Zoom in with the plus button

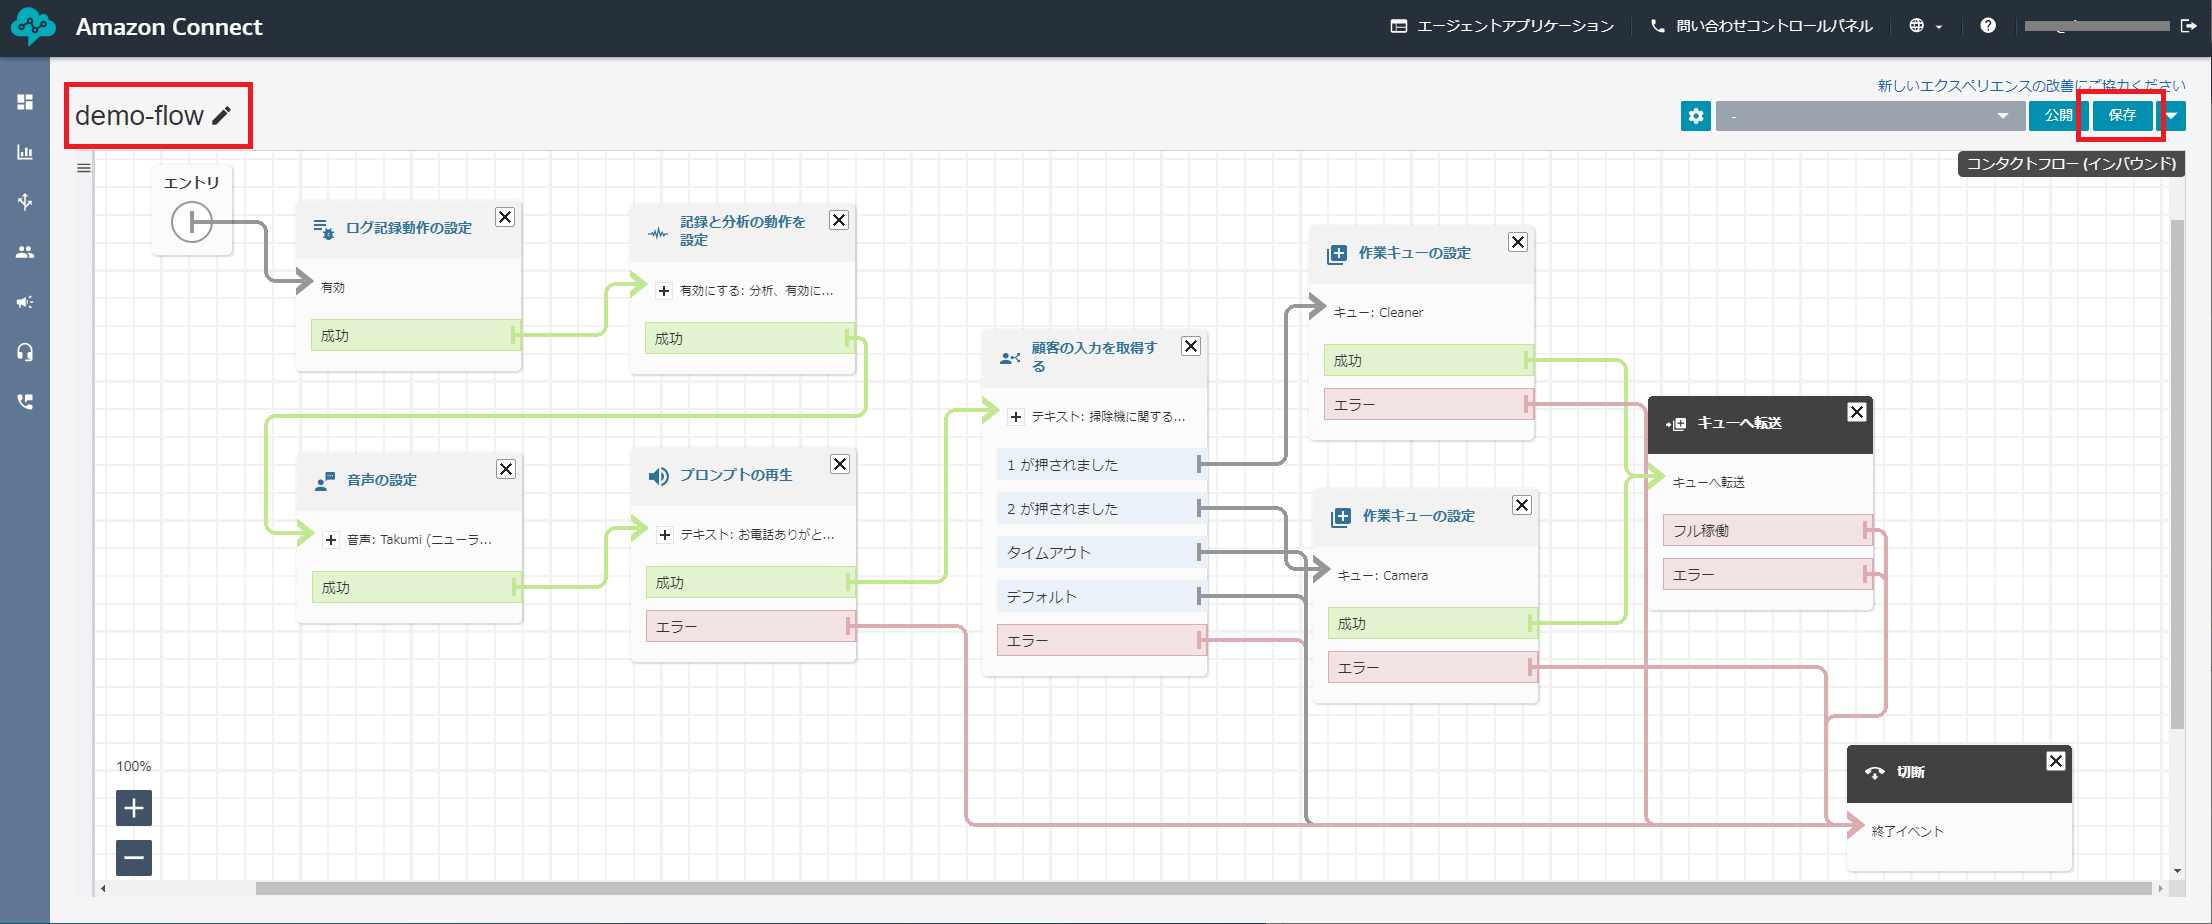(134, 808)
